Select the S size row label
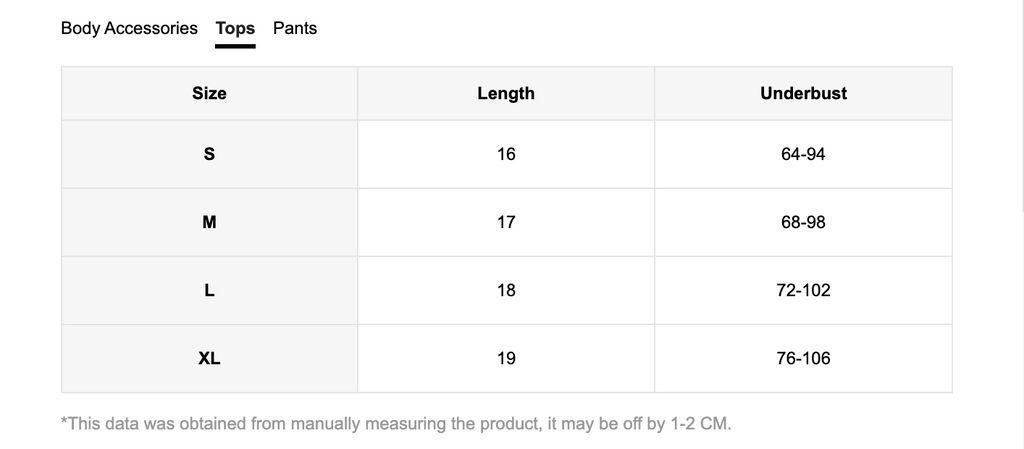 [x=209, y=154]
